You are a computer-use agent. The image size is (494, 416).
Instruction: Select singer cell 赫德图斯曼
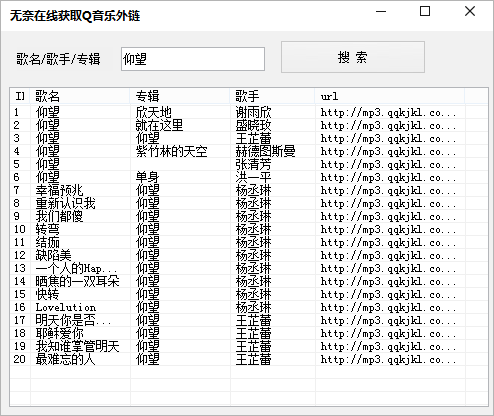265,152
